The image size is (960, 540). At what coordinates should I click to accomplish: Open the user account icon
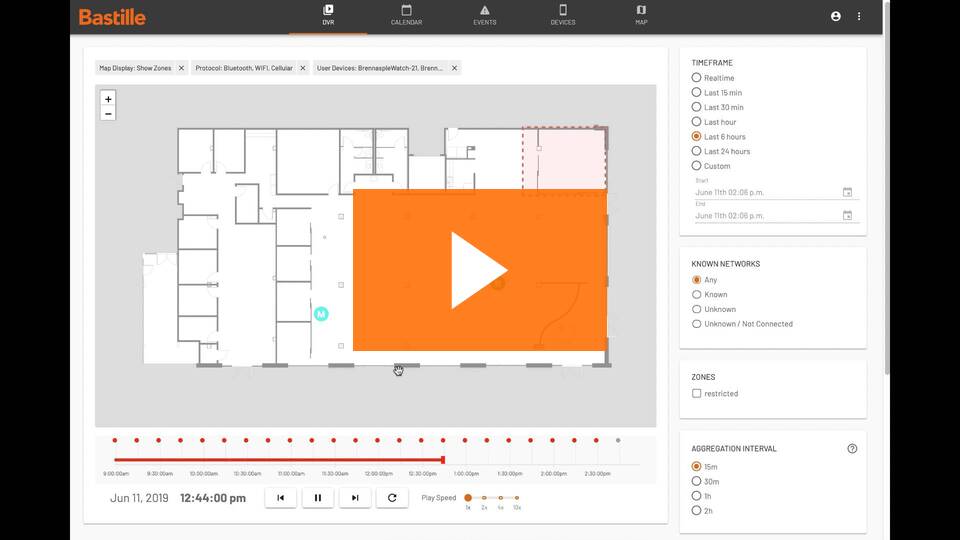[836, 17]
